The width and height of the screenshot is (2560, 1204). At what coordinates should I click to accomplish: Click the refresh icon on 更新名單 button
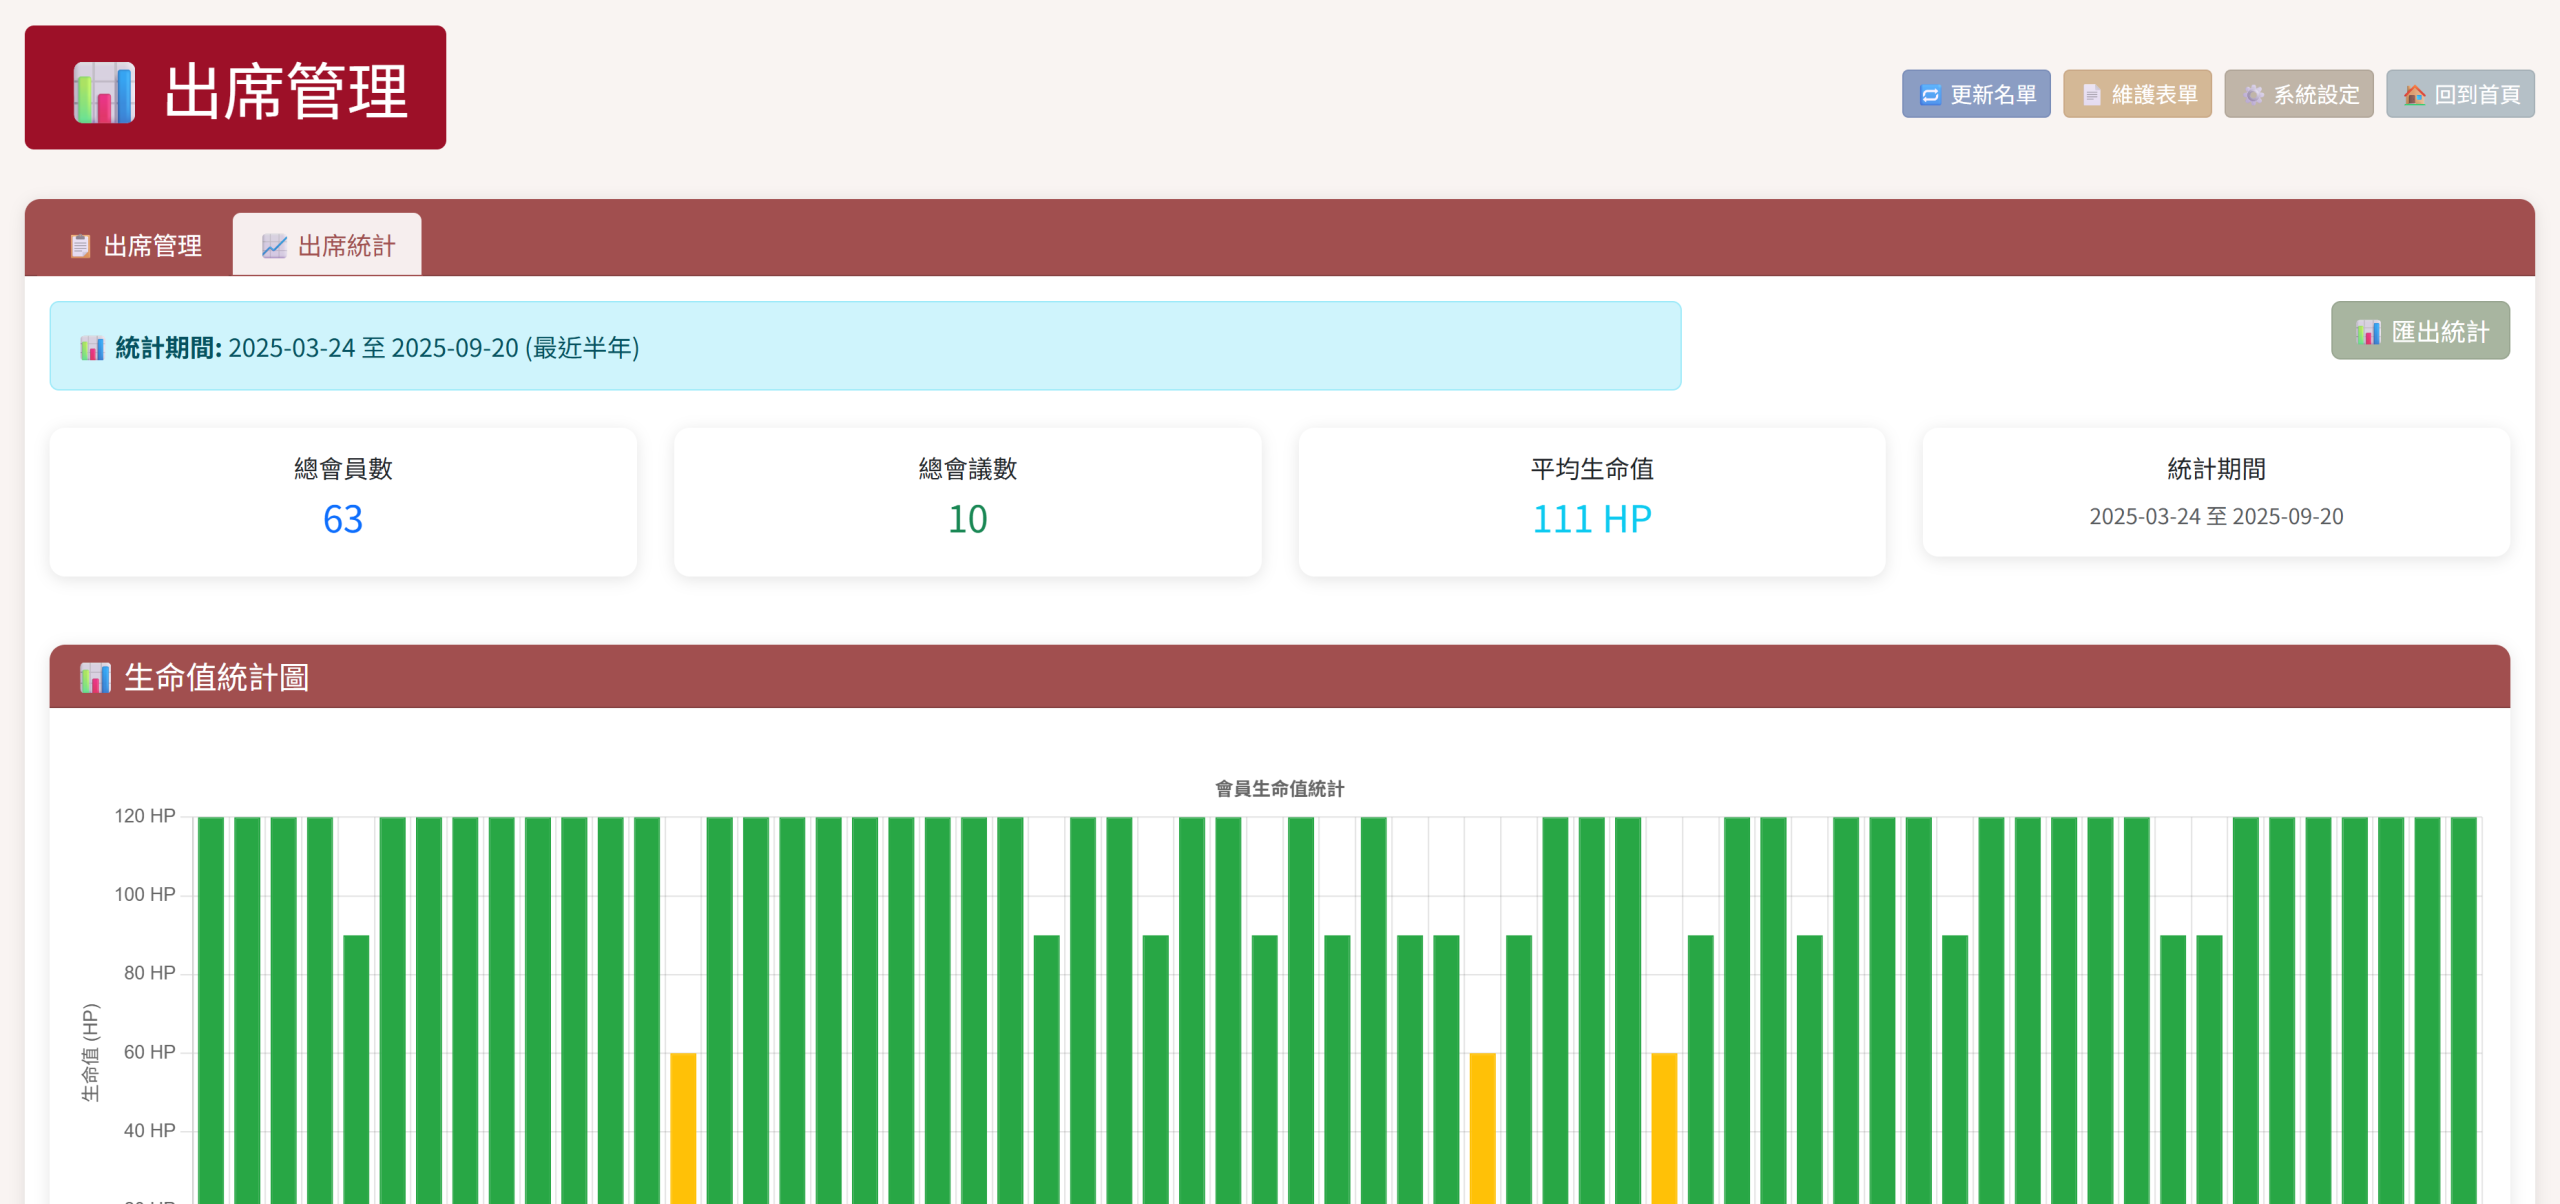pyautogui.click(x=1930, y=95)
